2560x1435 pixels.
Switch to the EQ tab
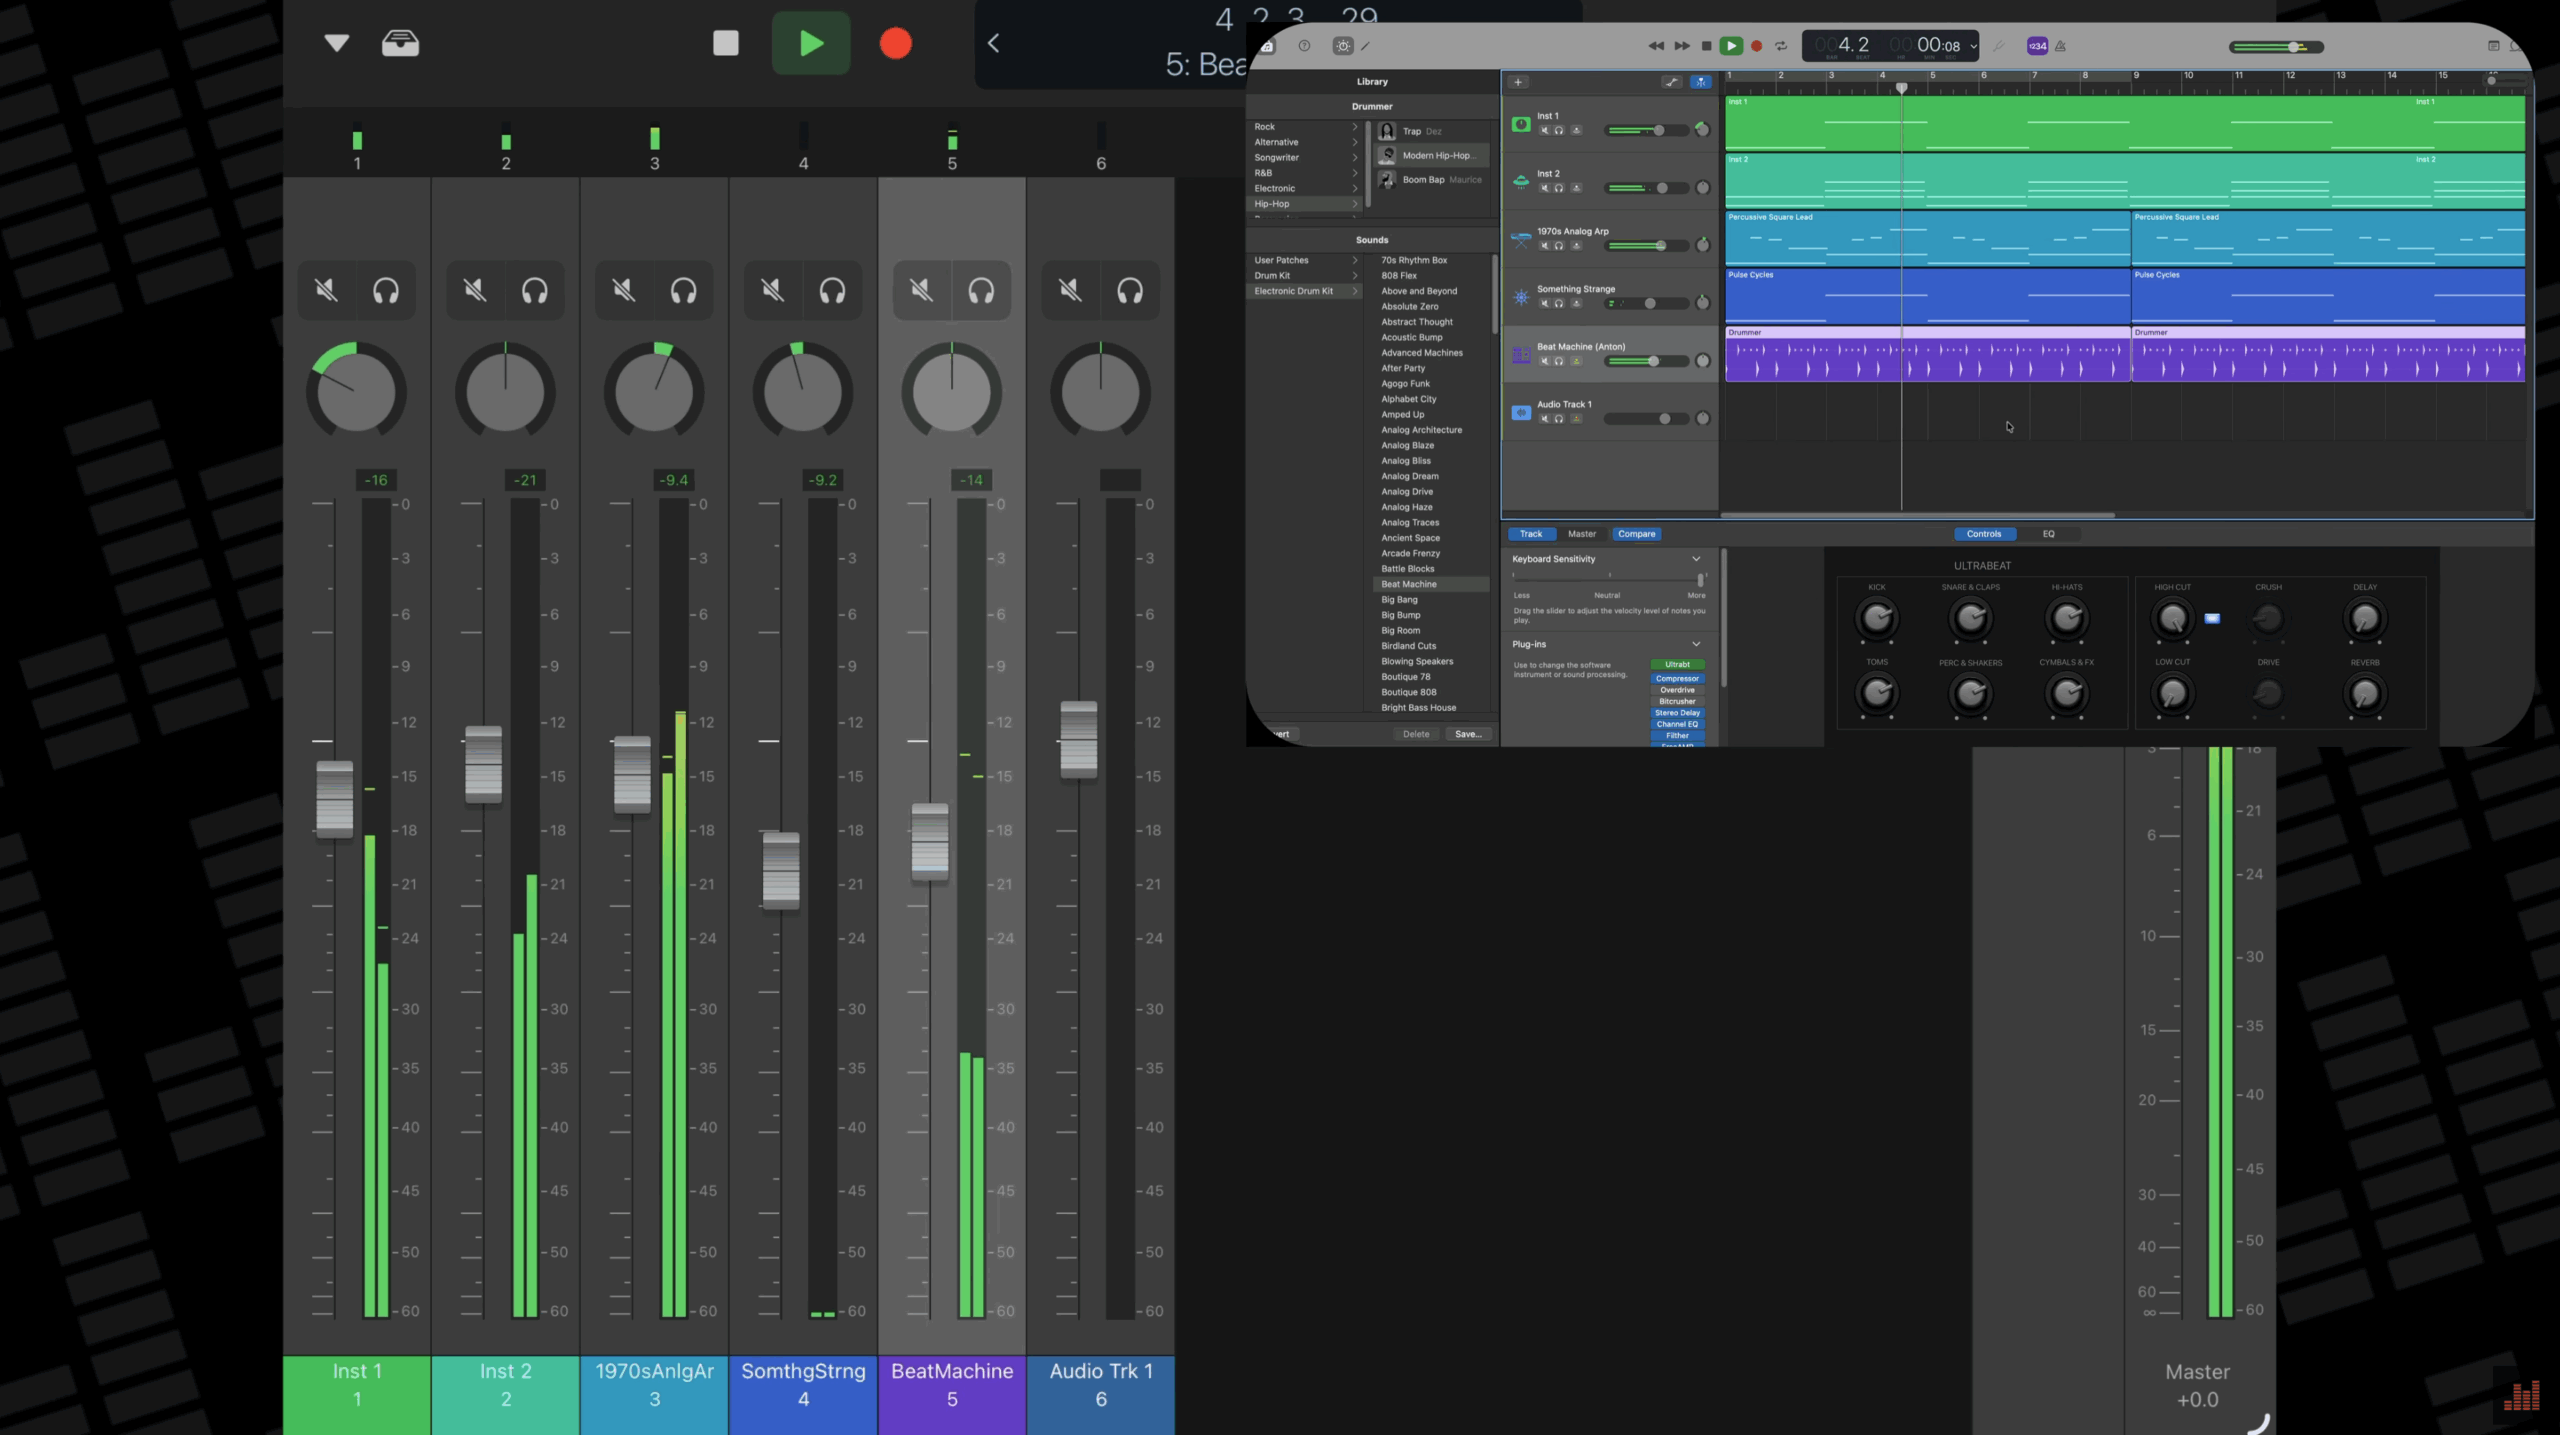(x=2048, y=534)
